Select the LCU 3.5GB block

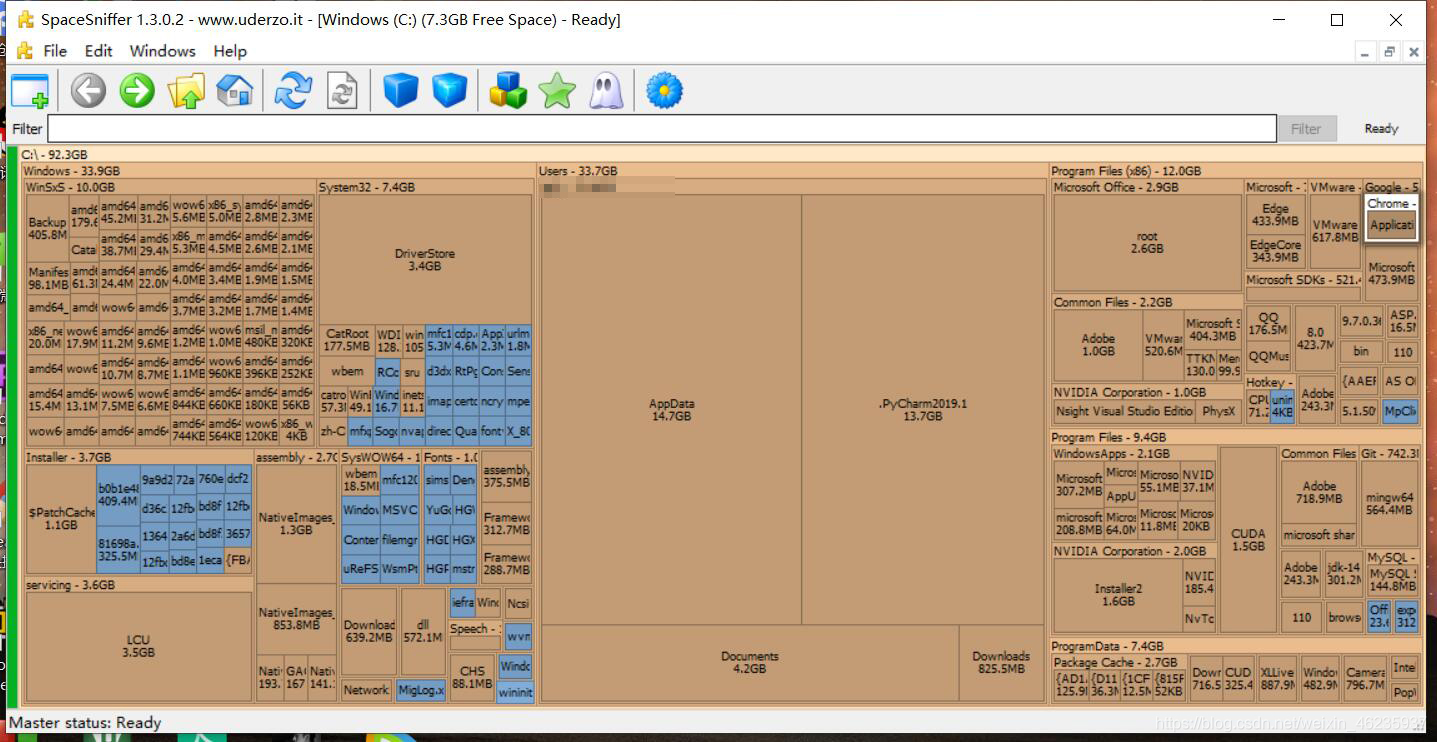(138, 646)
